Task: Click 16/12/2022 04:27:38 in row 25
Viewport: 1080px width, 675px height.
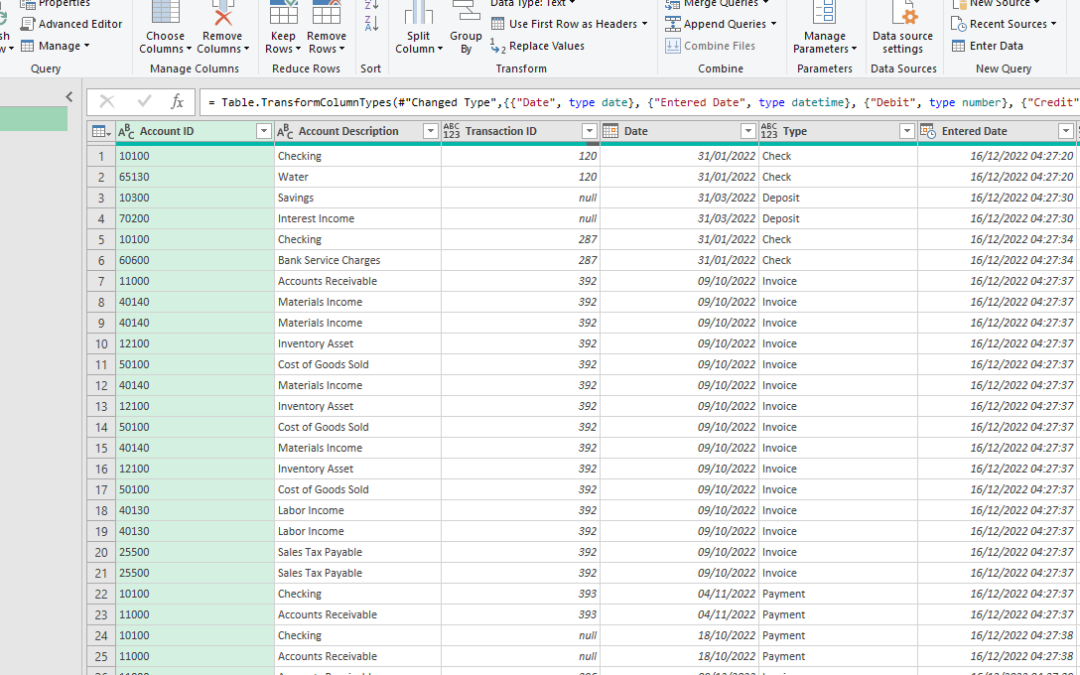Action: point(997,656)
